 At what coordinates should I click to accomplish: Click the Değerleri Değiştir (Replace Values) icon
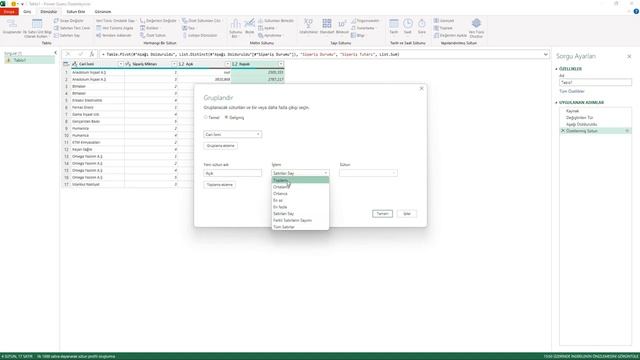(x=158, y=20)
